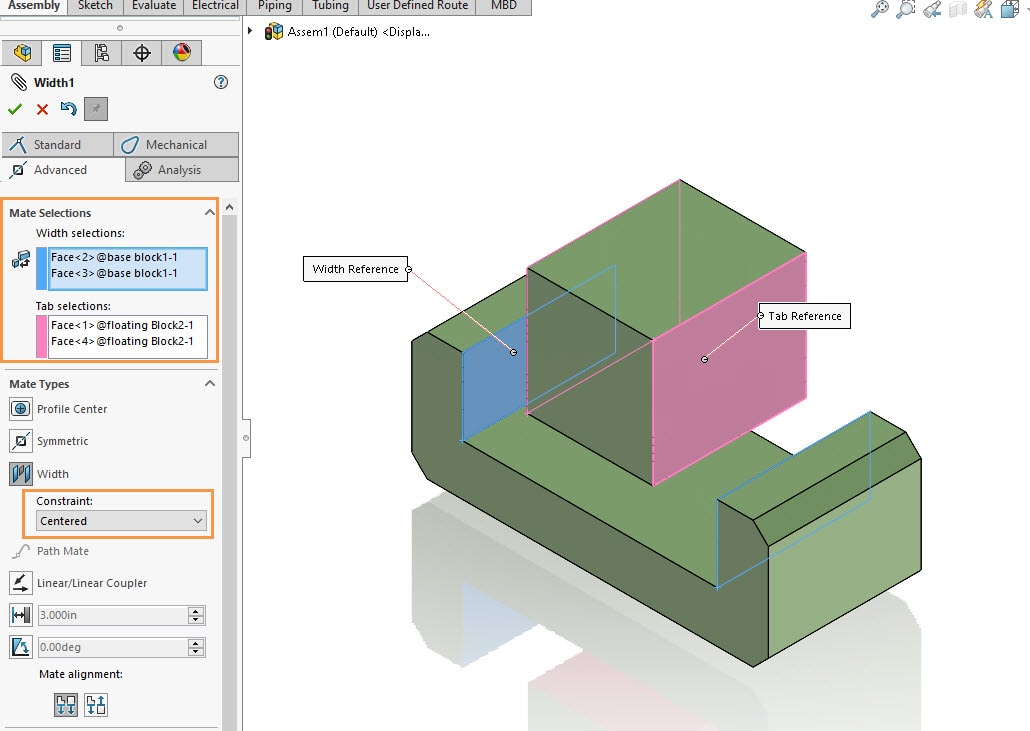Image resolution: width=1030 pixels, height=731 pixels.
Task: Choose the Width mate type
Action: (x=39, y=474)
